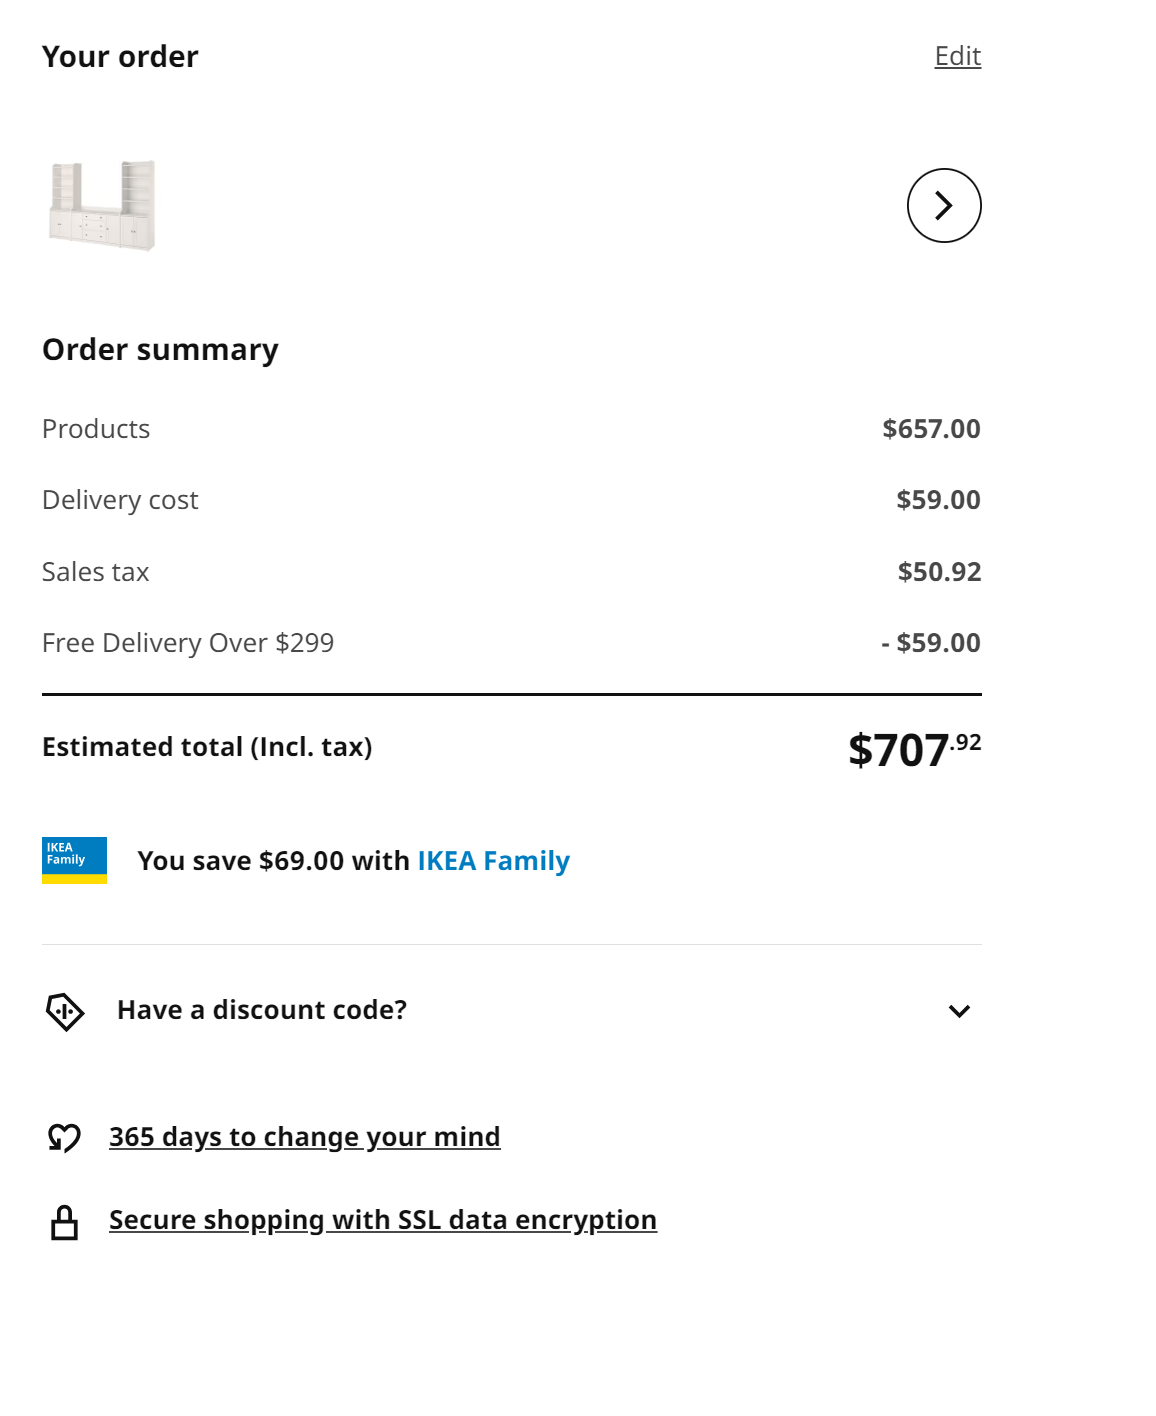The image size is (1156, 1416).
Task: Click the padlock icon for secure shopping
Action: [64, 1220]
